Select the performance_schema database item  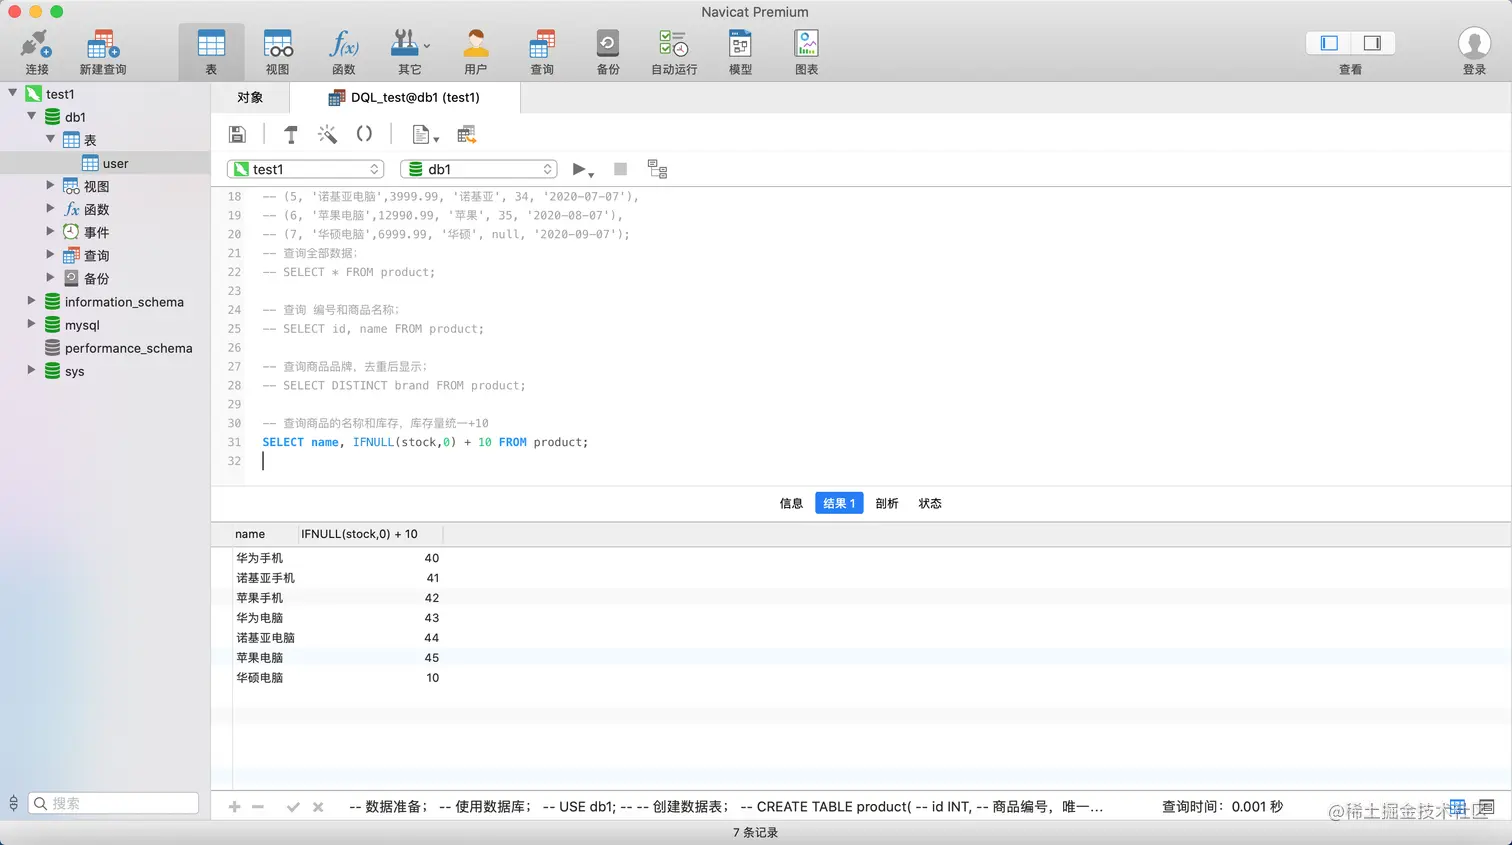pos(128,348)
